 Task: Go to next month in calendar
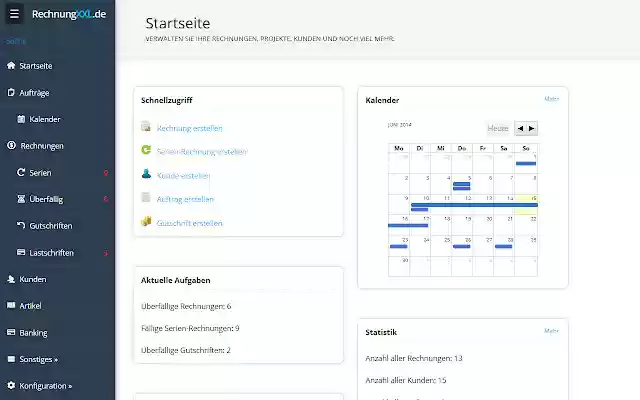tap(532, 128)
